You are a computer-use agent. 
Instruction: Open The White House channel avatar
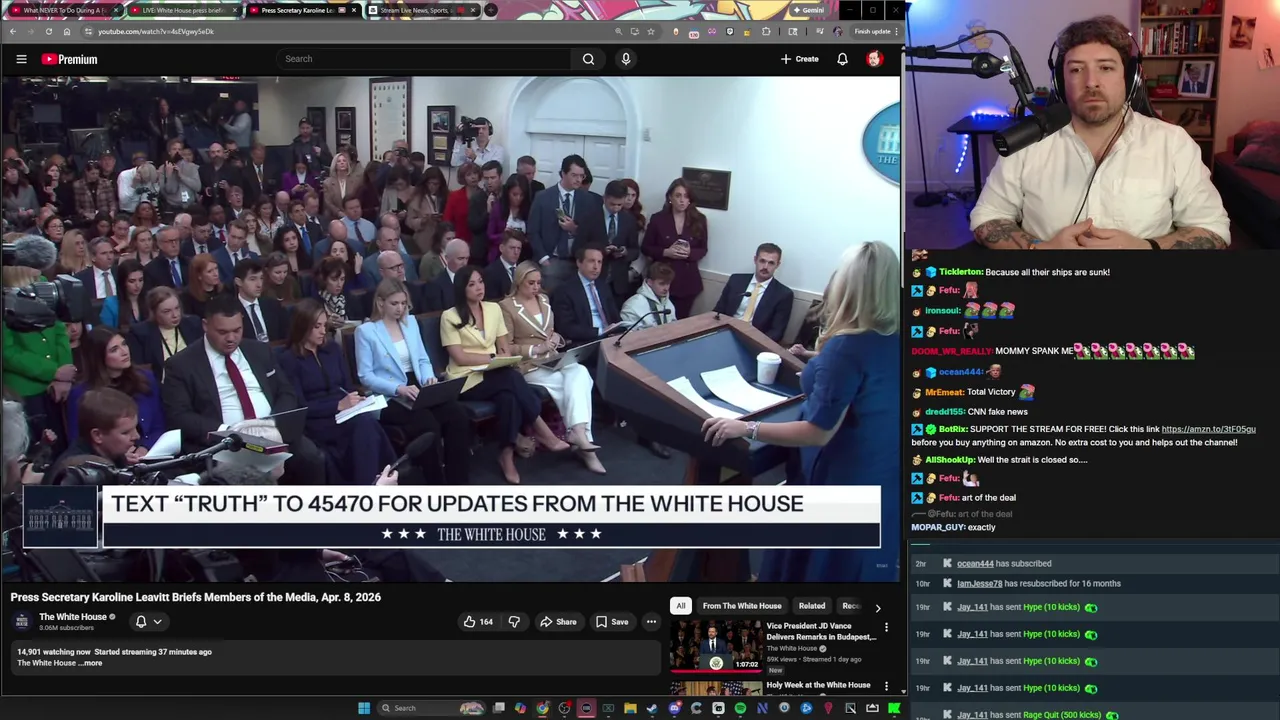point(22,621)
